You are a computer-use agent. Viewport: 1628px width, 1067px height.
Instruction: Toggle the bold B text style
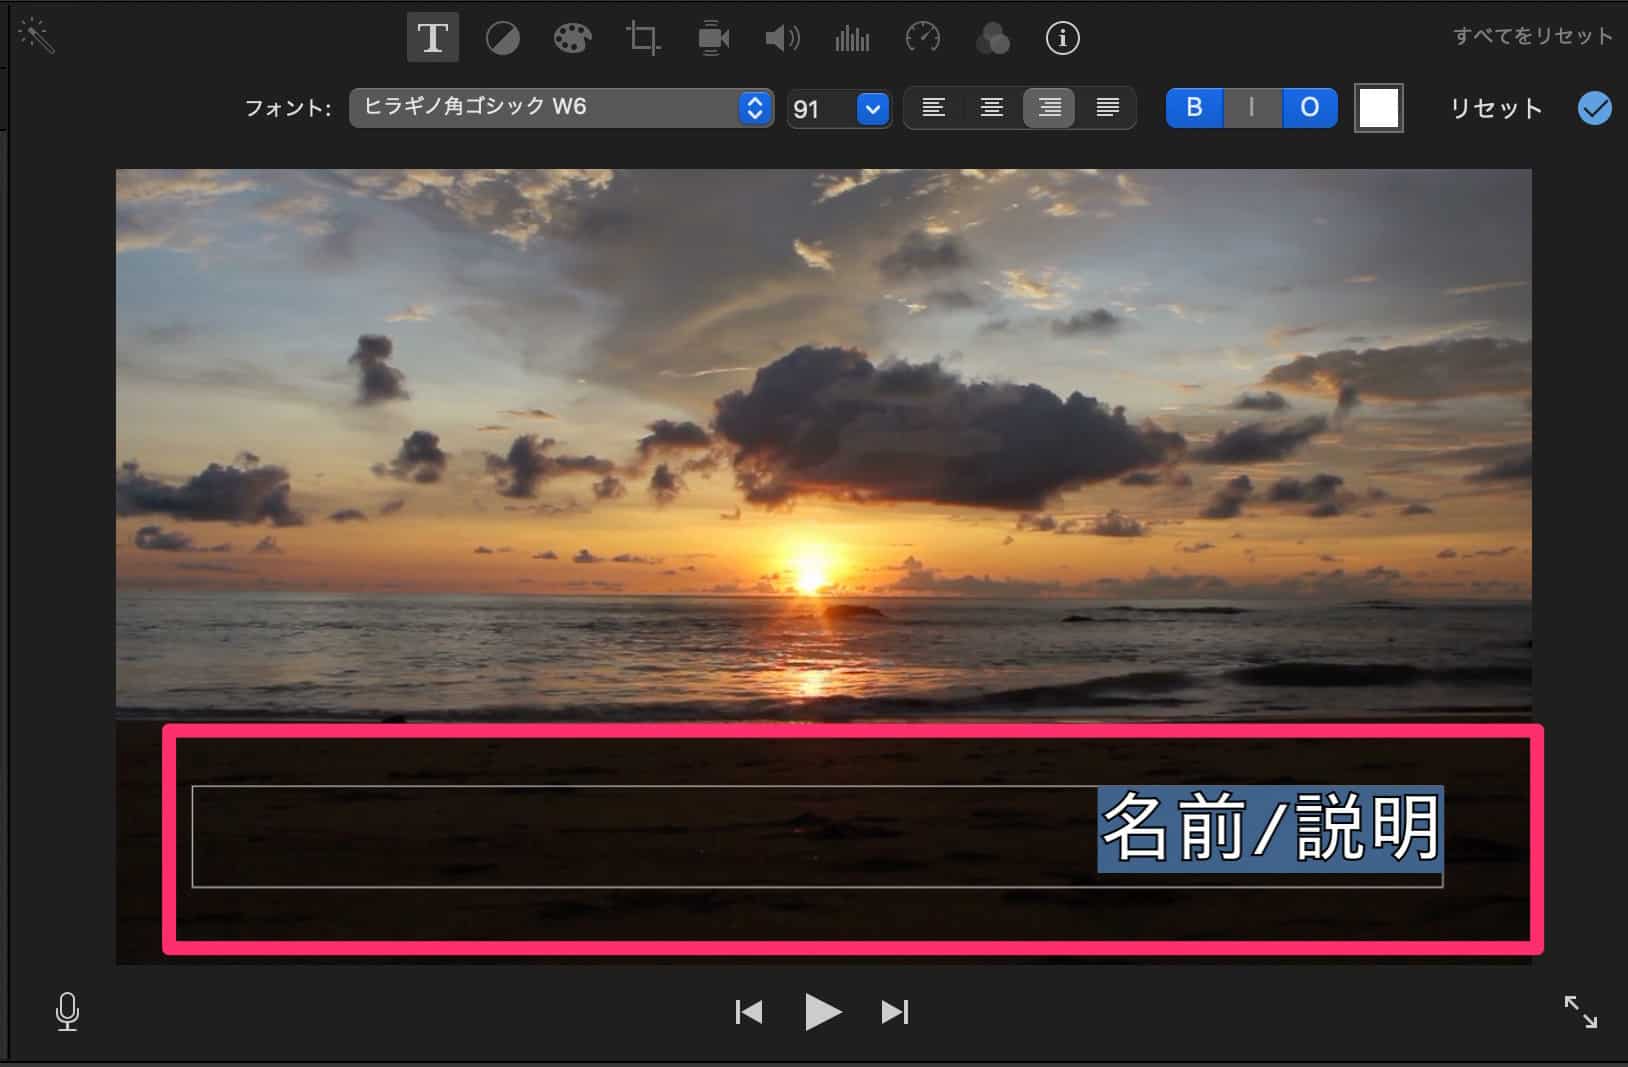(x=1194, y=108)
